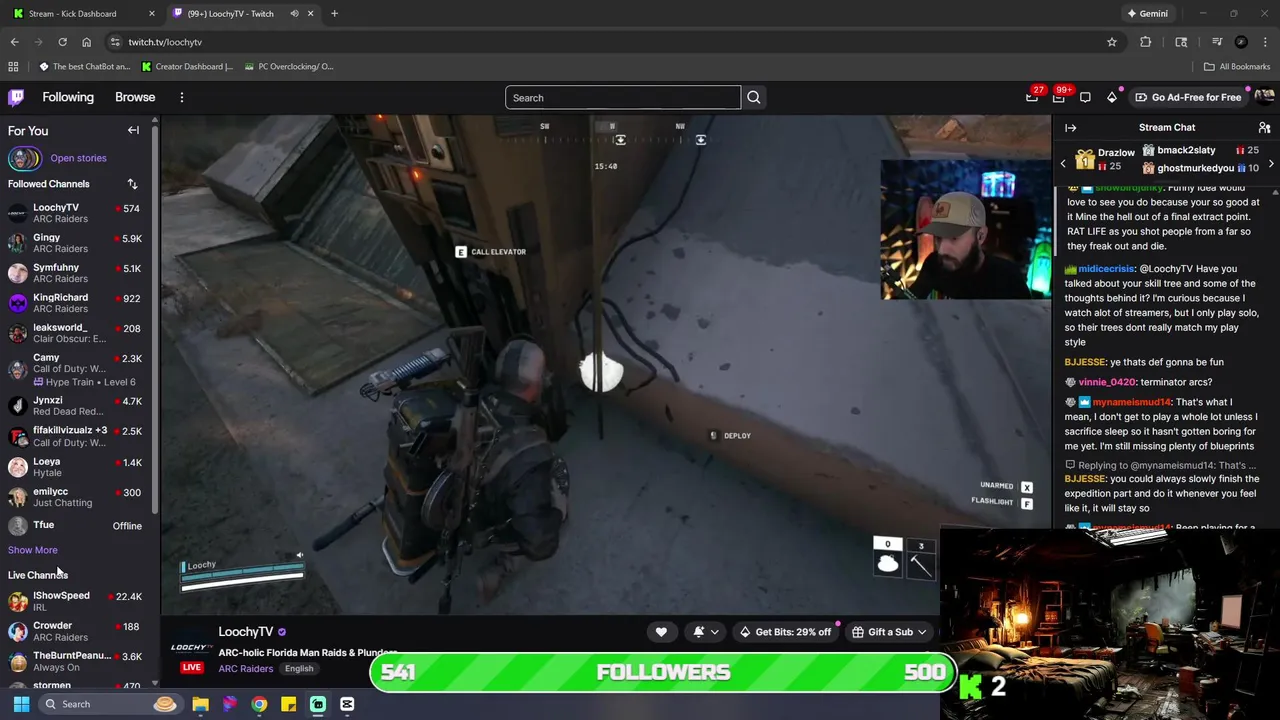Viewport: 1280px width, 720px height.
Task: Click Windows taskbar Search box
Action: click(x=110, y=704)
